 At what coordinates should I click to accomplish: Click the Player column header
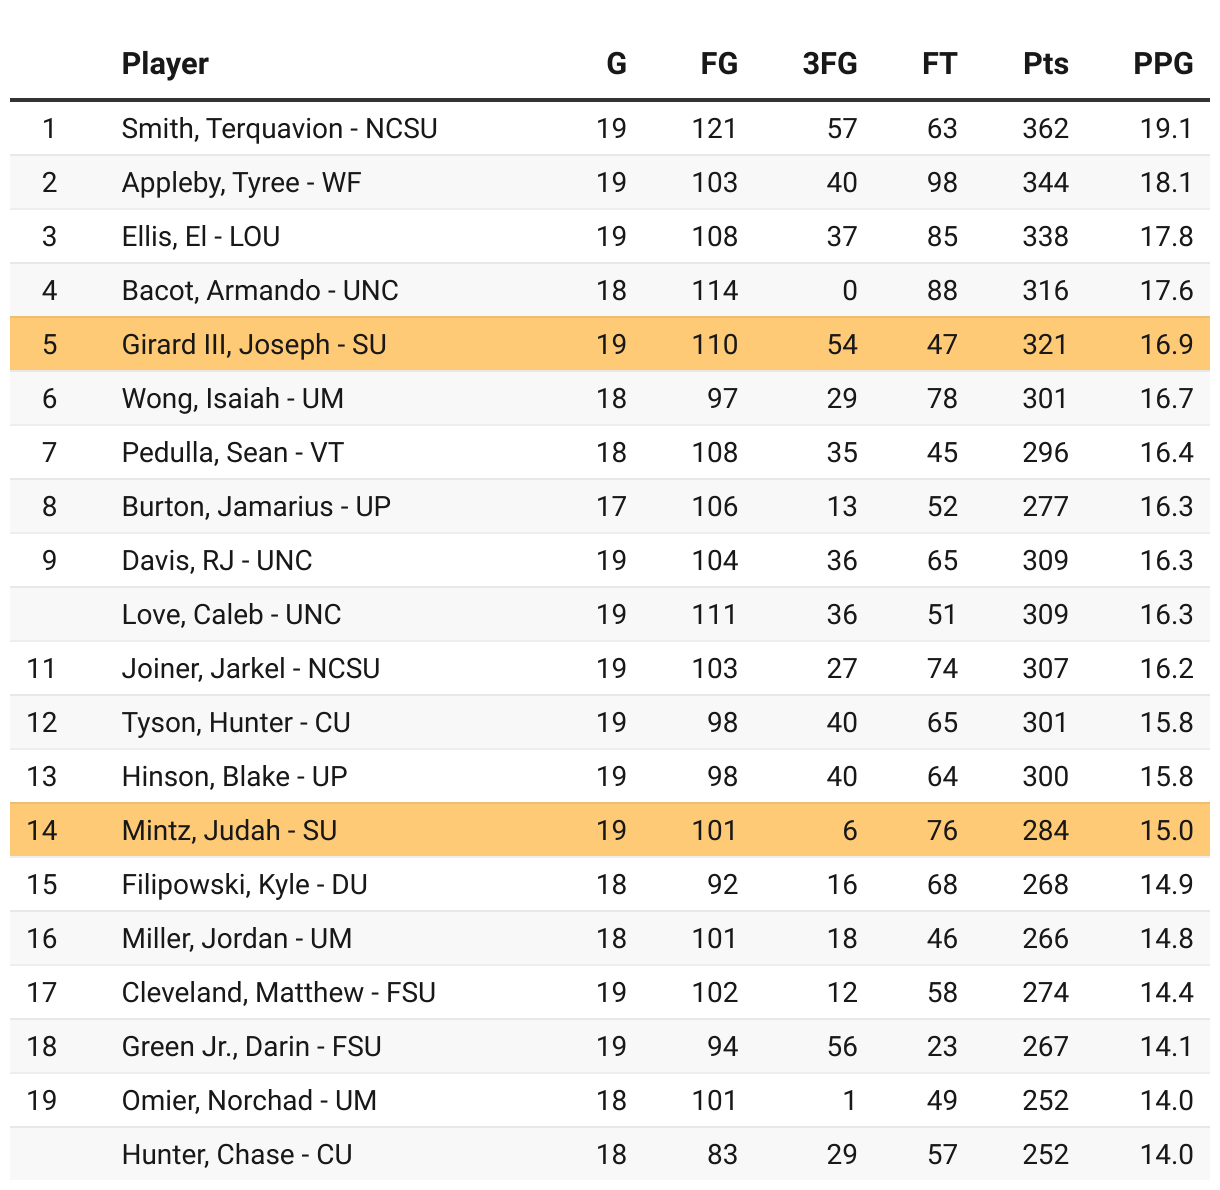tap(165, 64)
